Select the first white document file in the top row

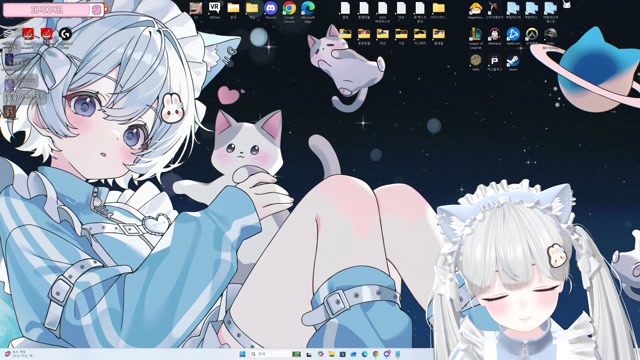(345, 8)
